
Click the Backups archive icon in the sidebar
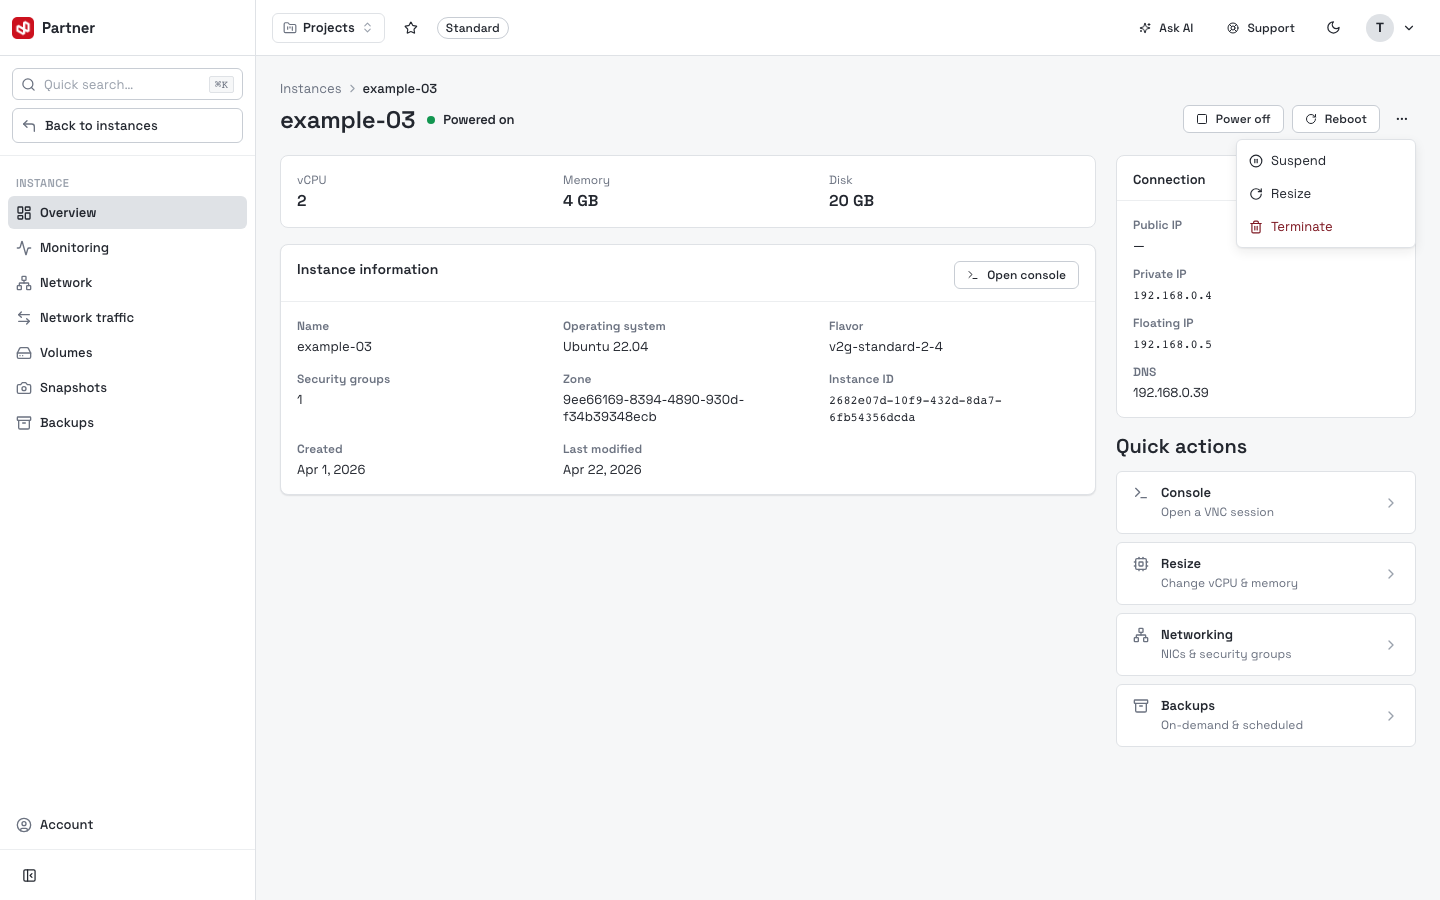pos(24,423)
